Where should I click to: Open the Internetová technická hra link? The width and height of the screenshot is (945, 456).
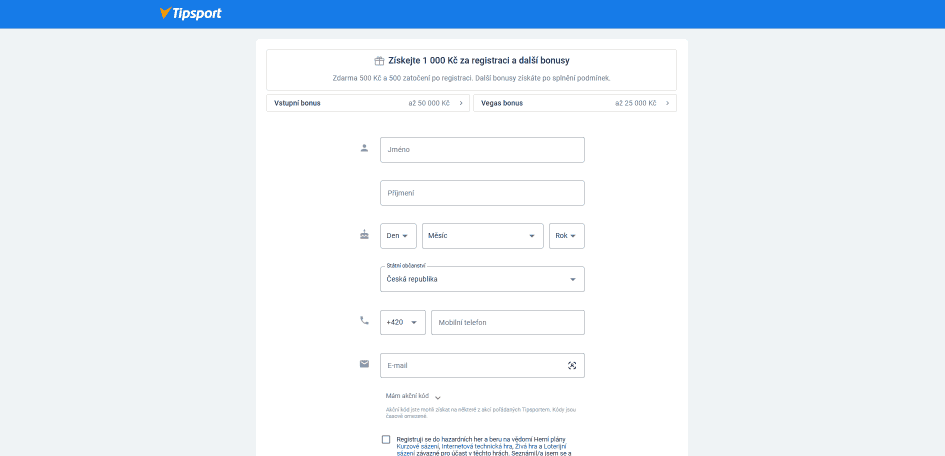[477, 446]
